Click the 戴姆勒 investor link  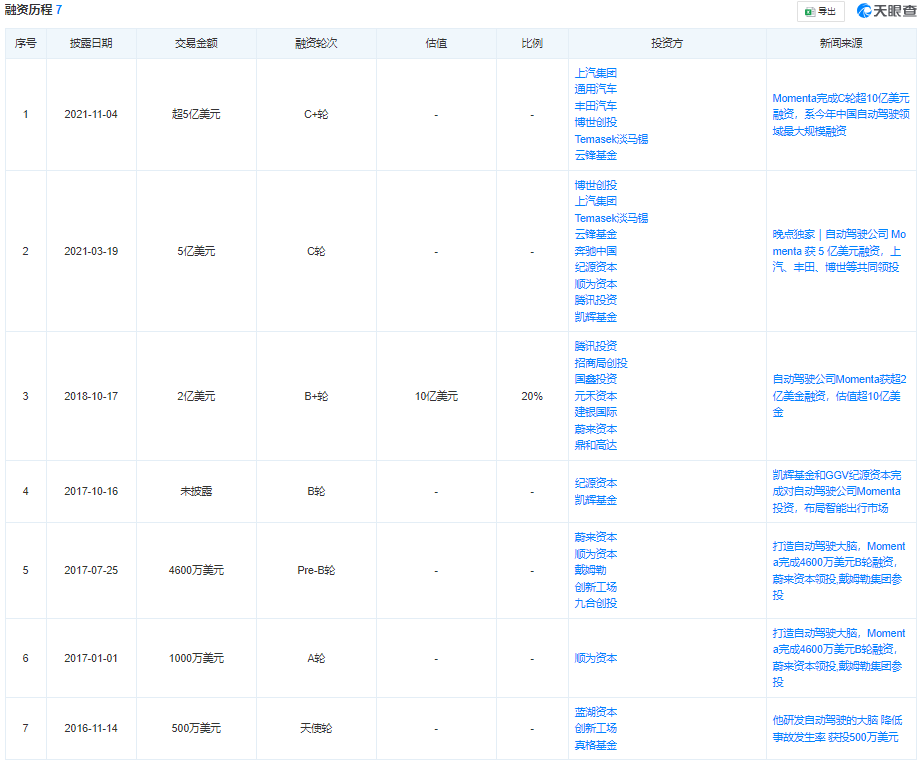click(x=590, y=570)
